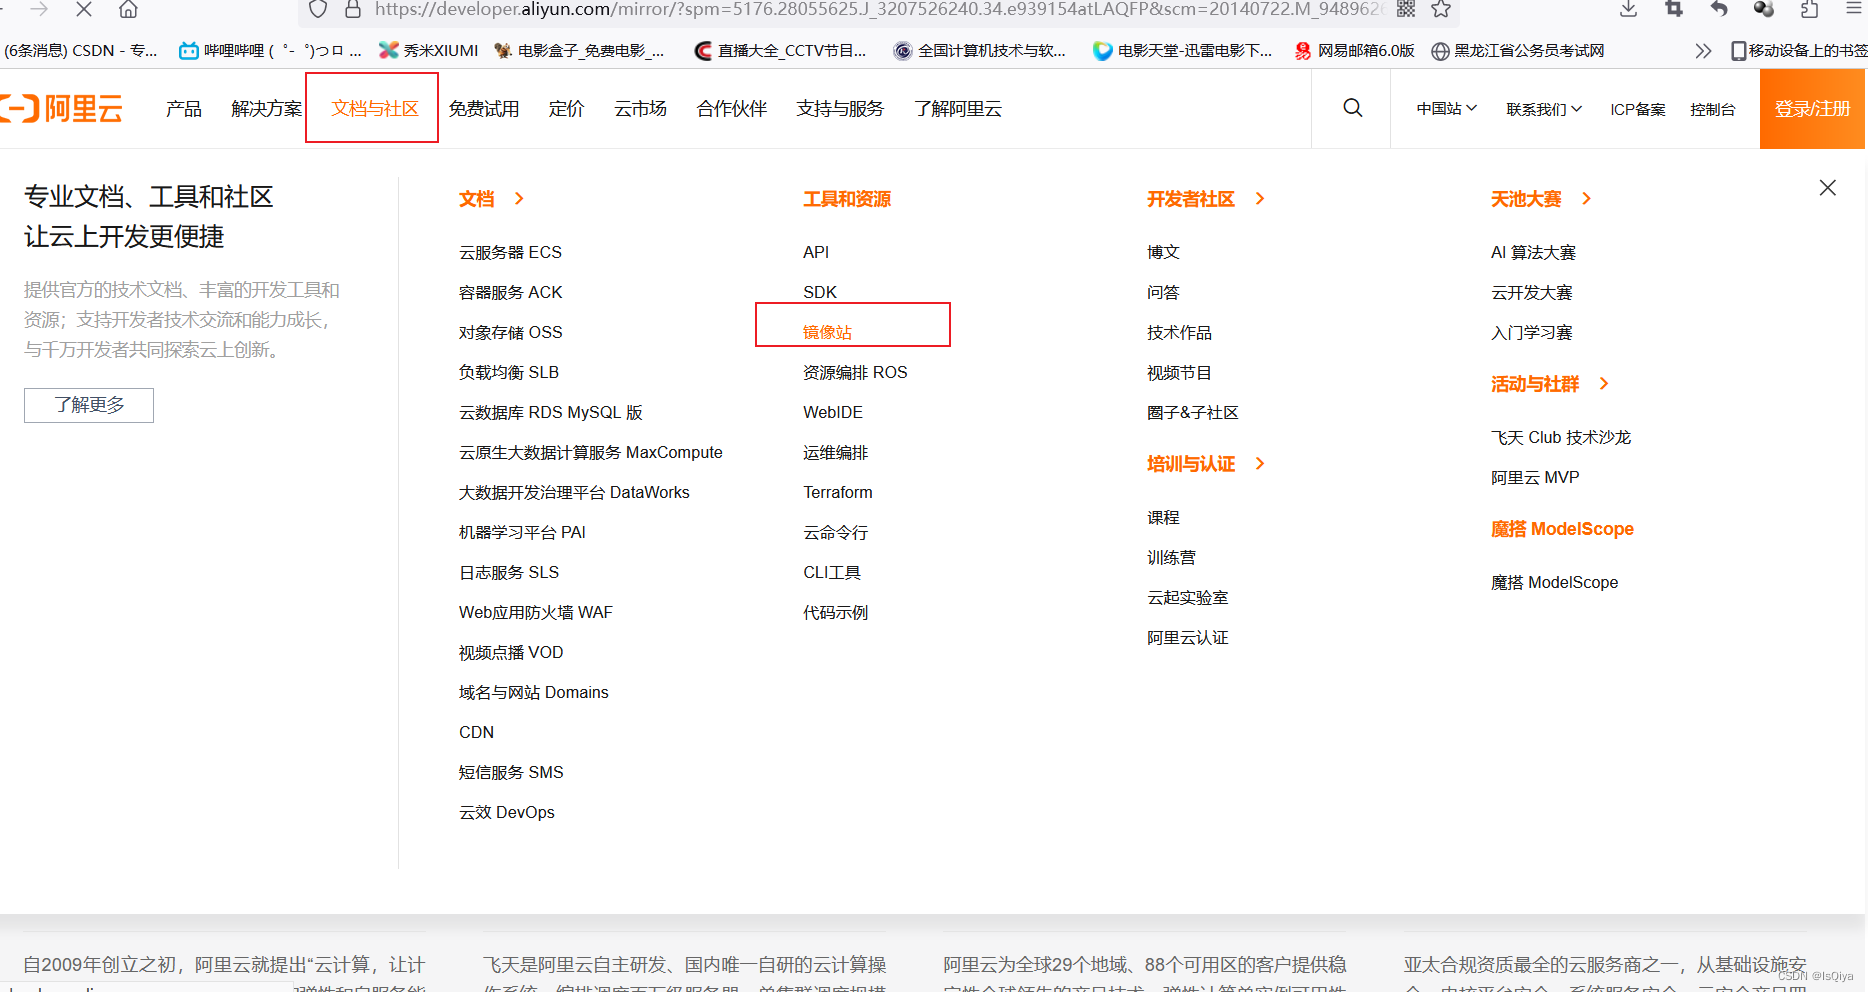Open the 电影天堂 bookmark

(x=1182, y=51)
